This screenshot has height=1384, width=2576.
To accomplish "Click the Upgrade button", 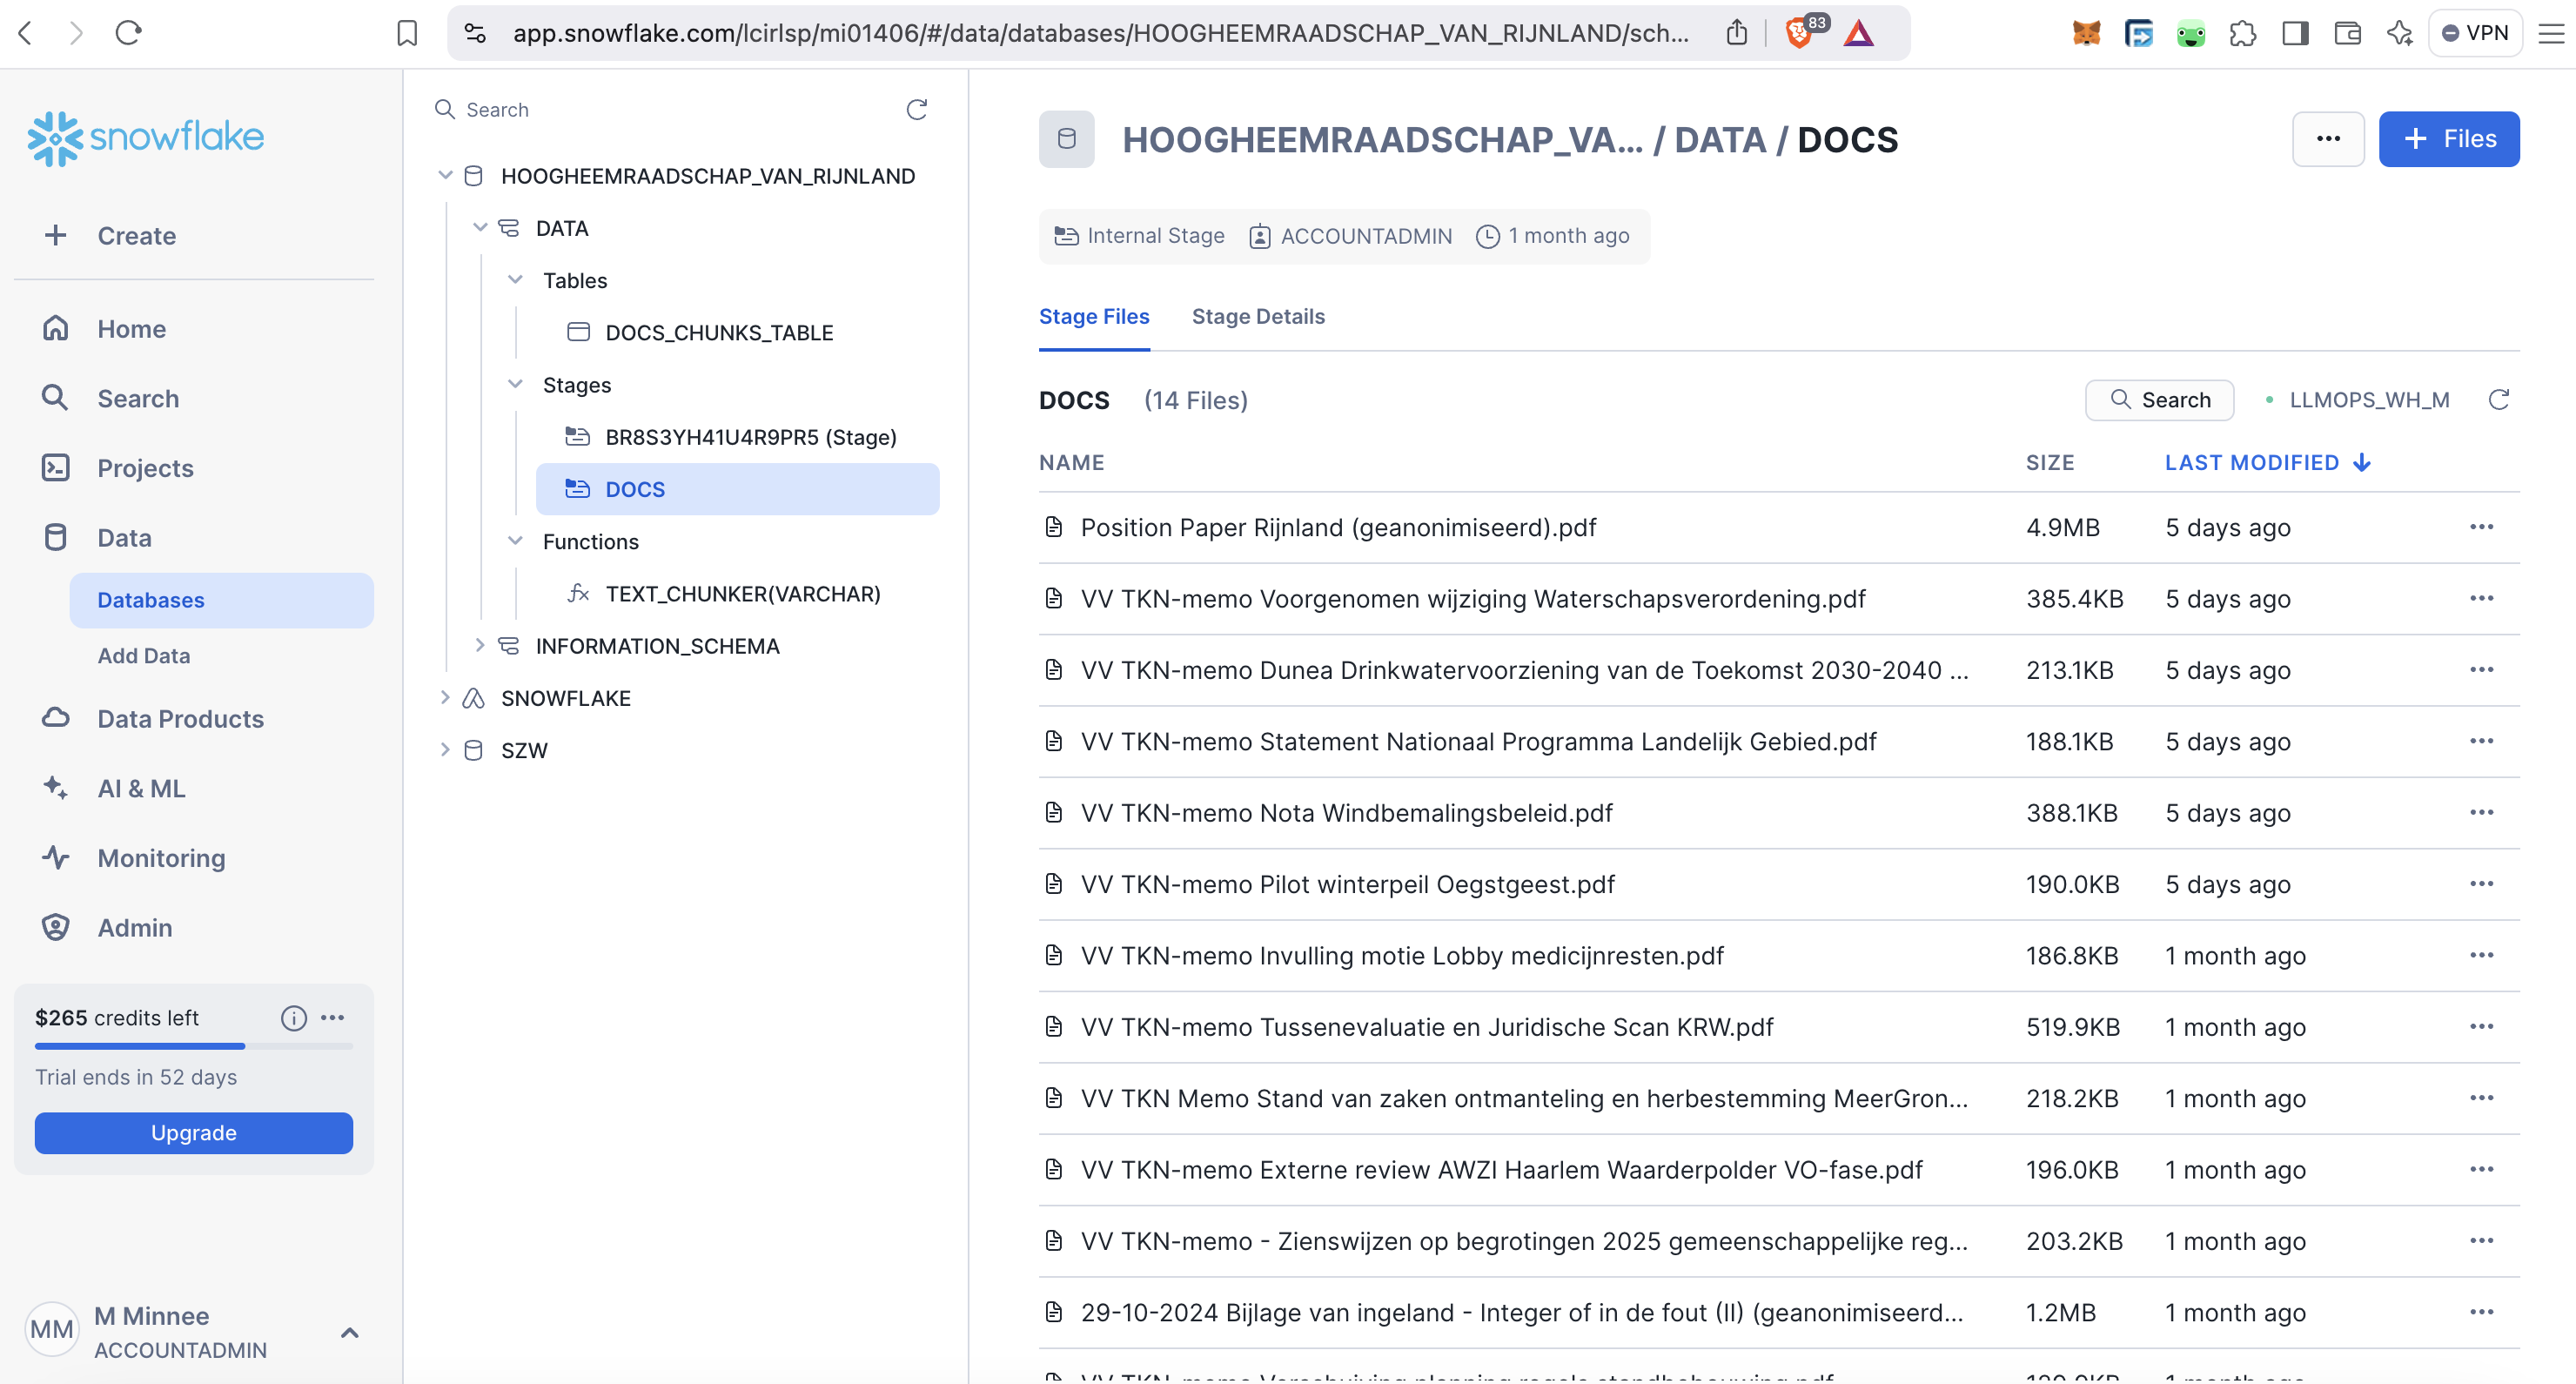I will coord(193,1132).
